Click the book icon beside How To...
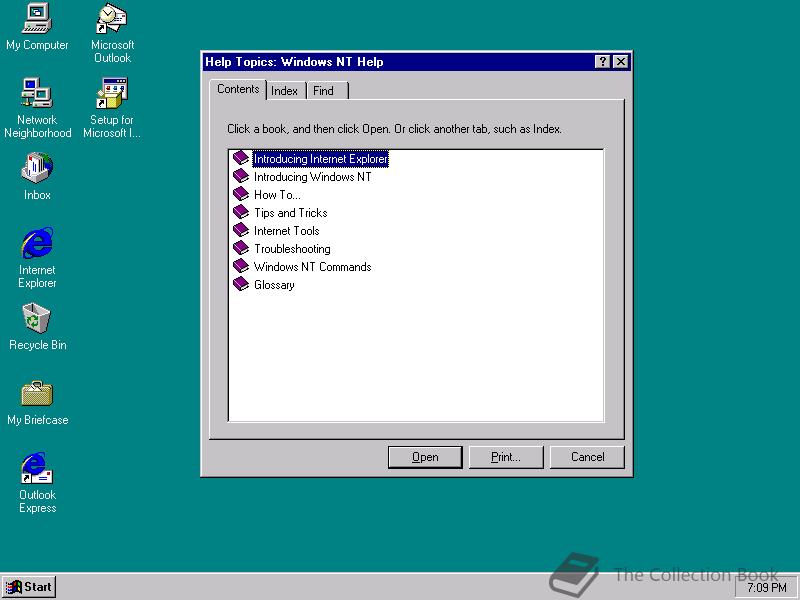Viewport: 800px width, 600px height. click(x=241, y=194)
